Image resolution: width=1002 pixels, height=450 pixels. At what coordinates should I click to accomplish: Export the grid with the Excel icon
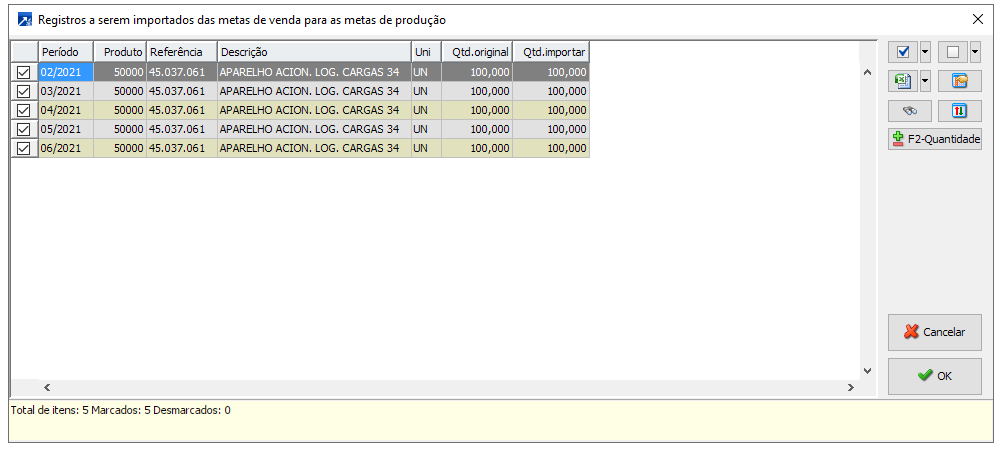click(x=903, y=81)
